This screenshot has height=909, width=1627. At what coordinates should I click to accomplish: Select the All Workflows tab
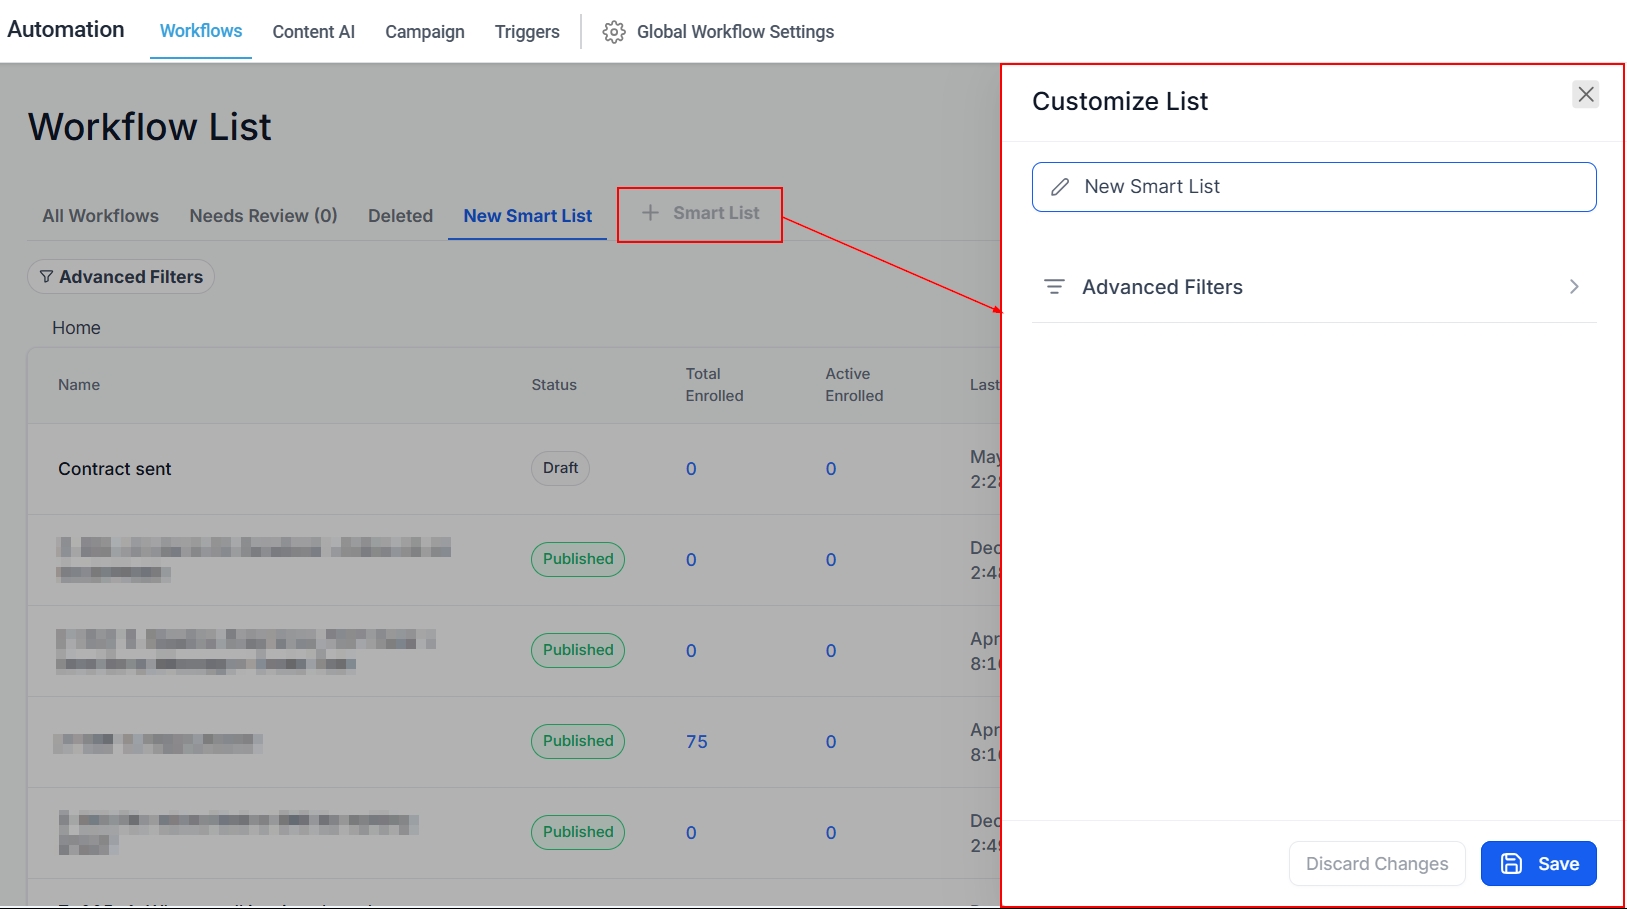pos(100,216)
